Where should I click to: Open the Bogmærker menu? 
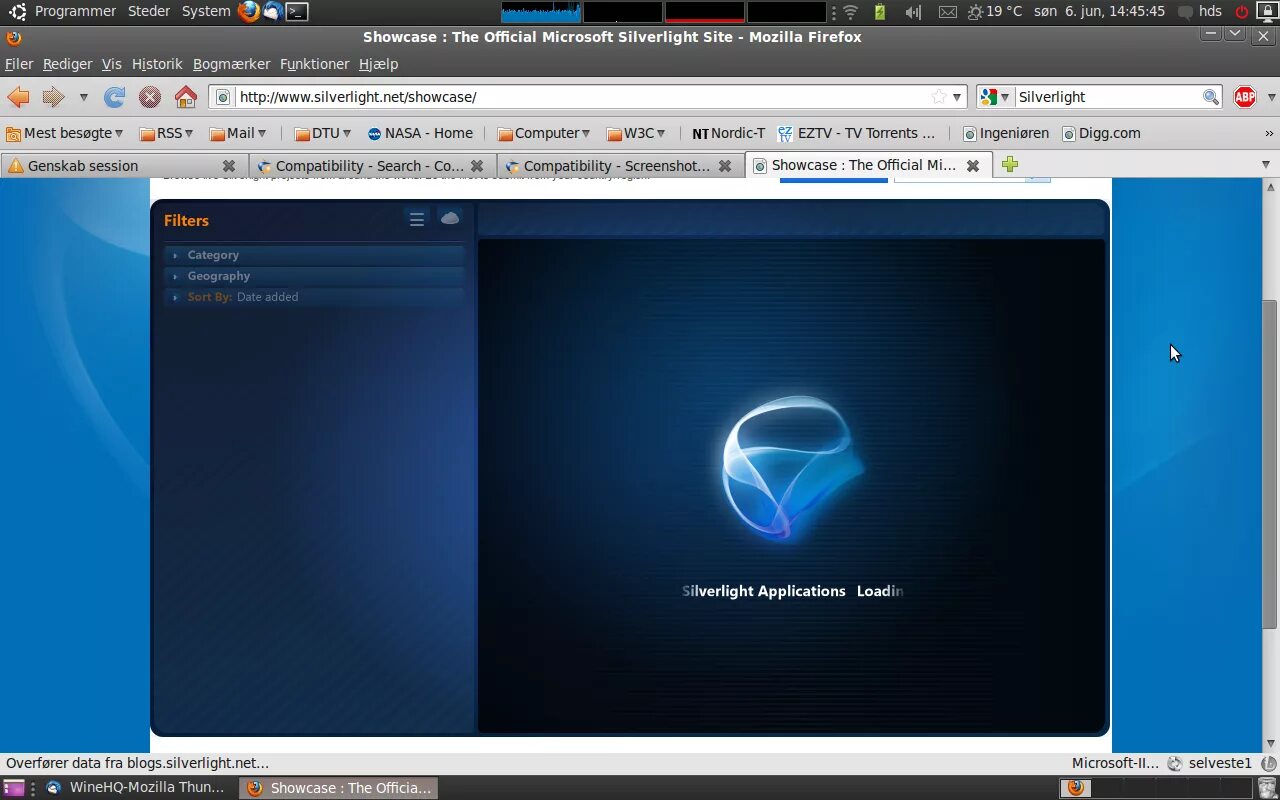[231, 64]
